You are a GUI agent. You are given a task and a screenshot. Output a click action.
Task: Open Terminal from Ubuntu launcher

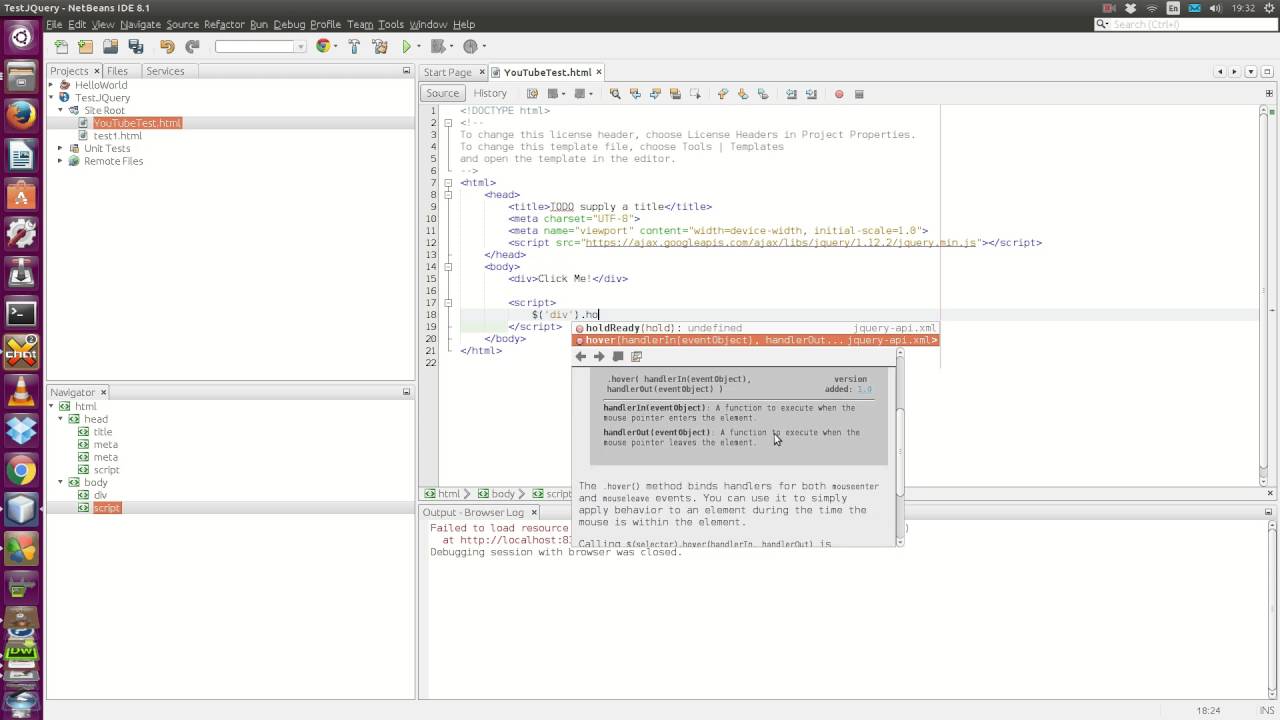[21, 313]
